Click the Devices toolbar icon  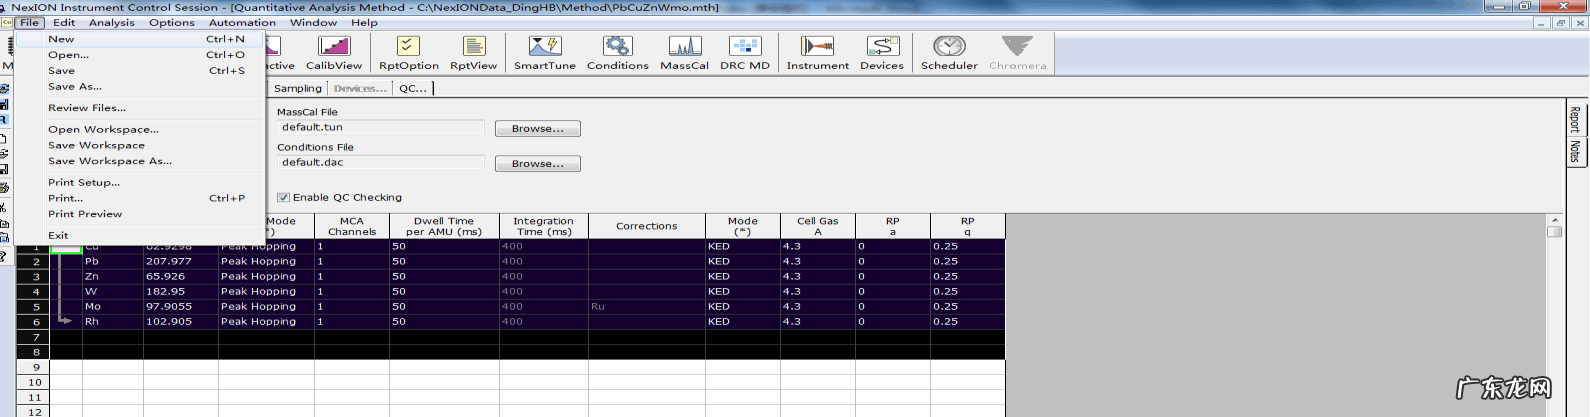click(x=881, y=52)
